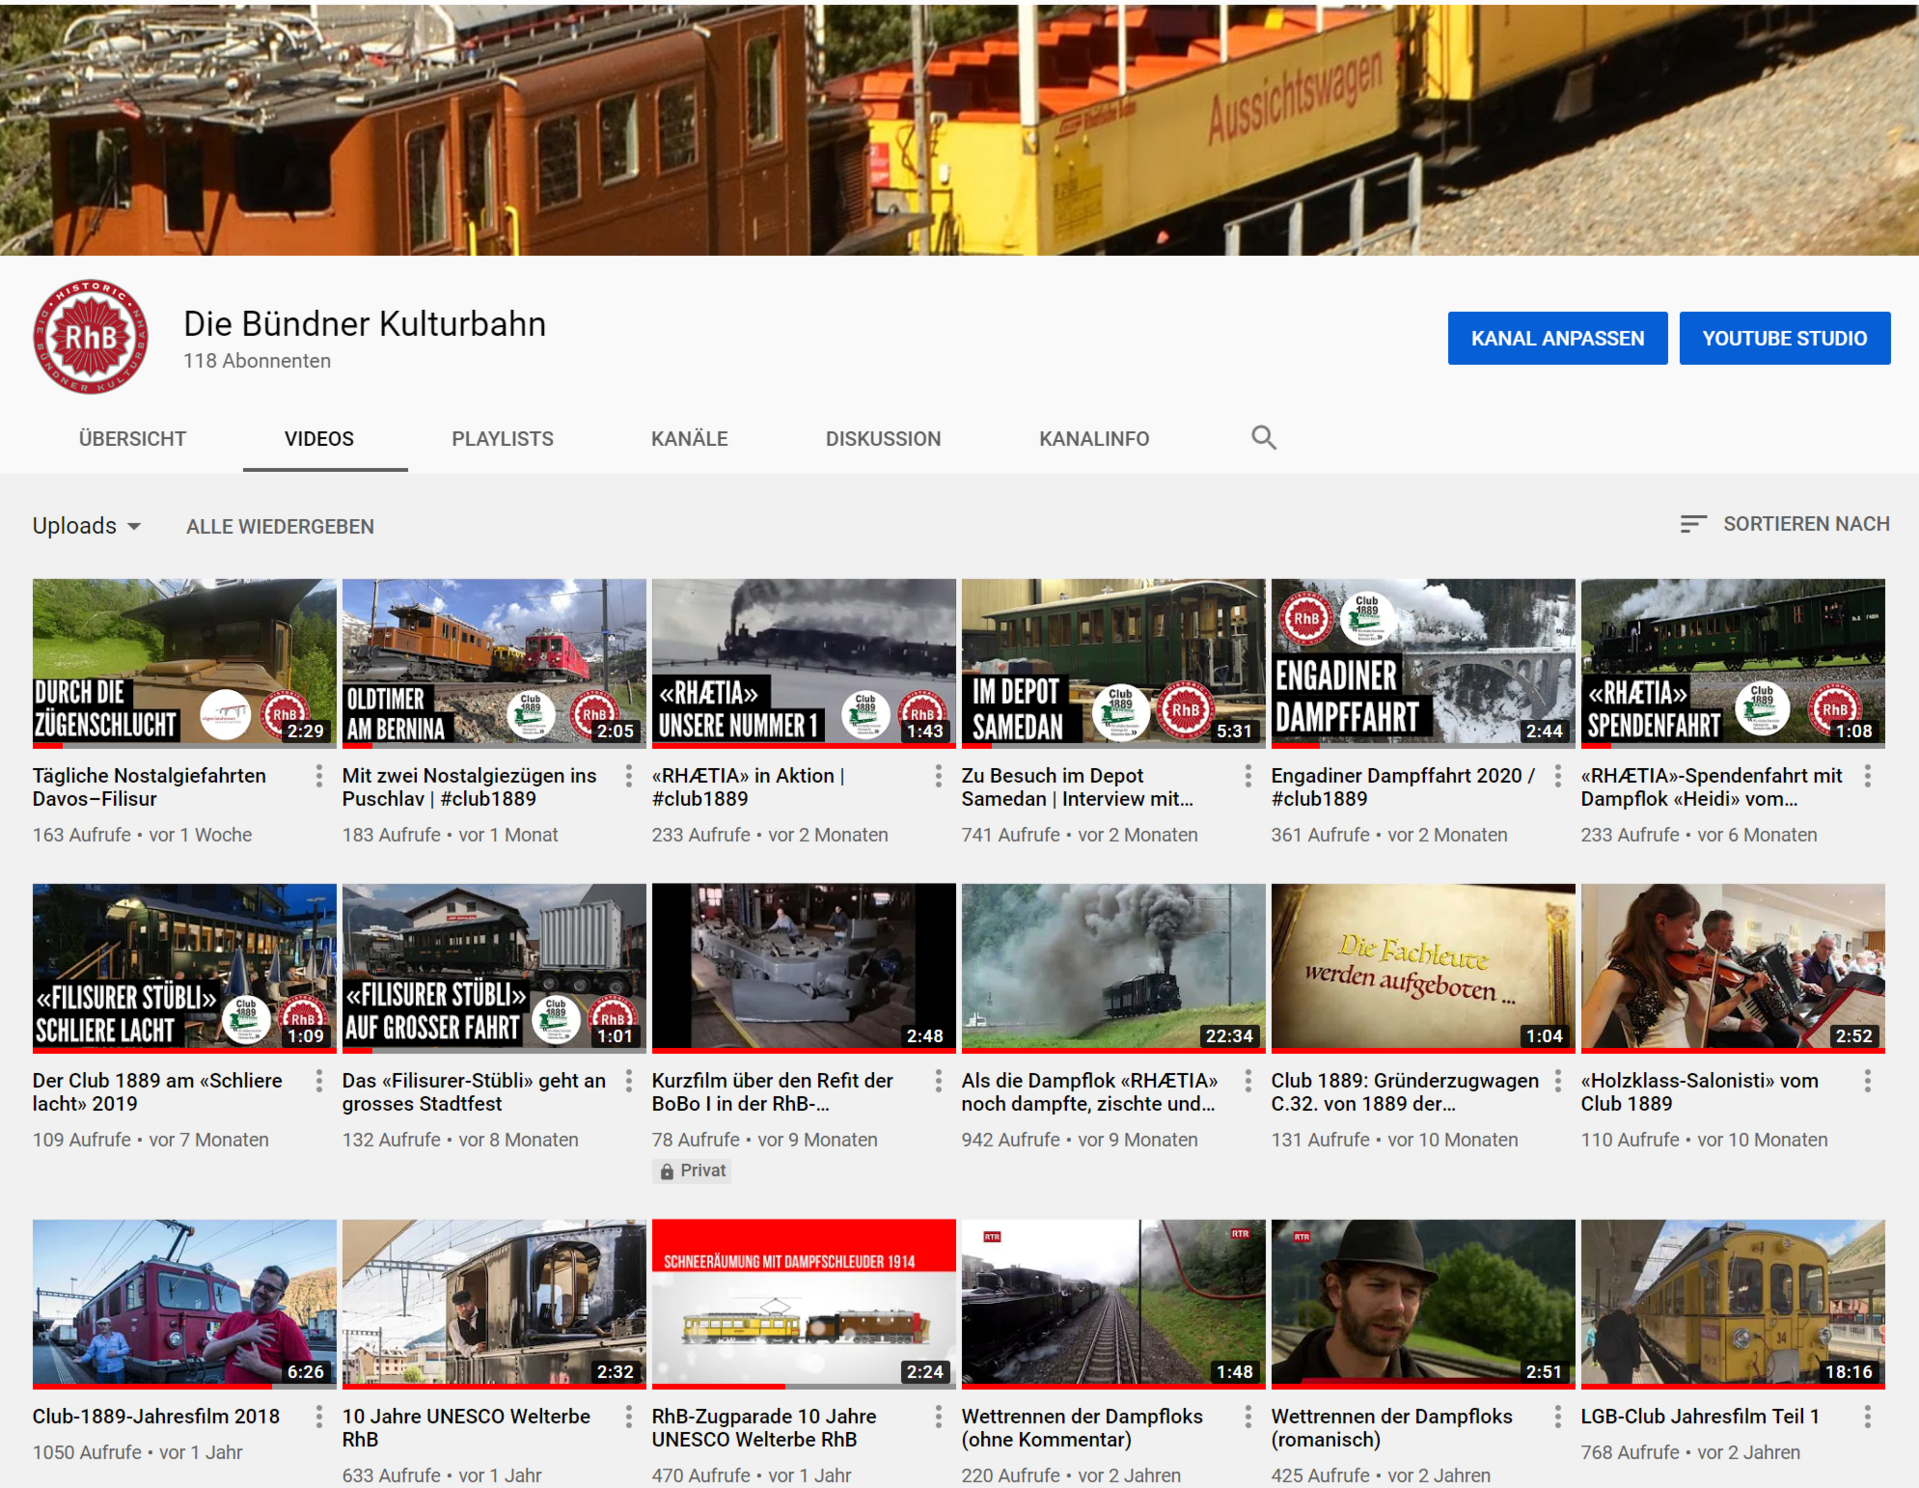The height and width of the screenshot is (1488, 1919).
Task: Play «Filisurer Stübli» Schliere lacht thumbnail
Action: coord(184,968)
